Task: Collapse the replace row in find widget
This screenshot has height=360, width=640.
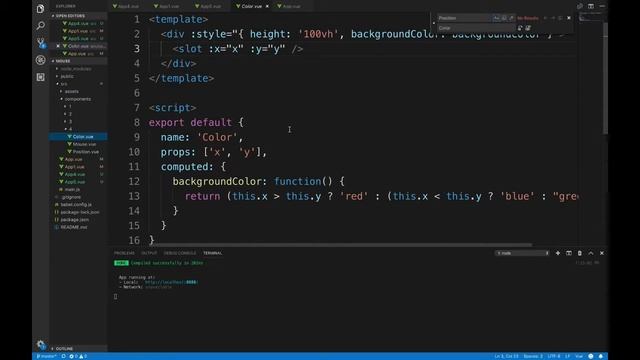Action: pos(433,23)
